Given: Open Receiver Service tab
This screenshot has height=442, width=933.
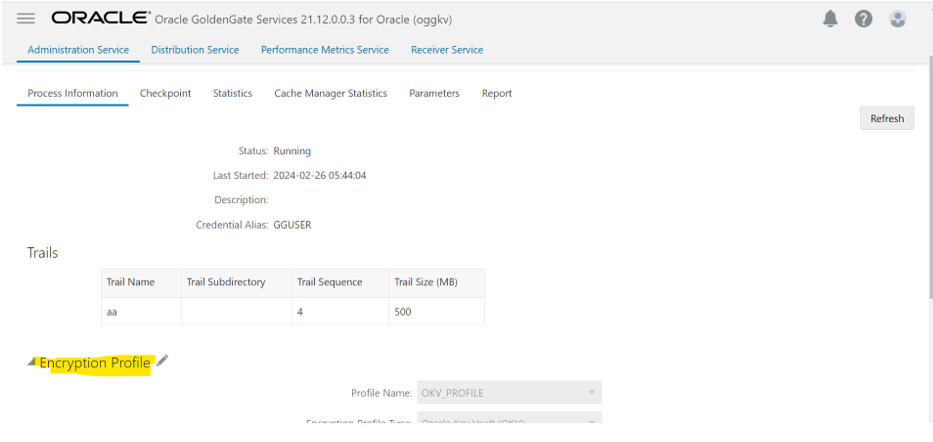Looking at the screenshot, I should click(x=447, y=50).
